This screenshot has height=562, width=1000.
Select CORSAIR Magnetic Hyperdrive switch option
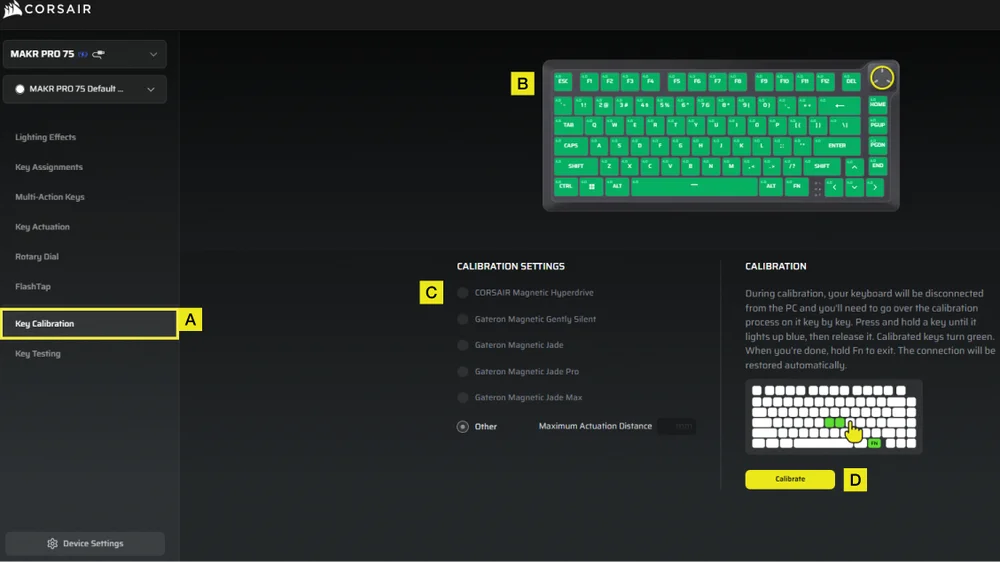[462, 293]
